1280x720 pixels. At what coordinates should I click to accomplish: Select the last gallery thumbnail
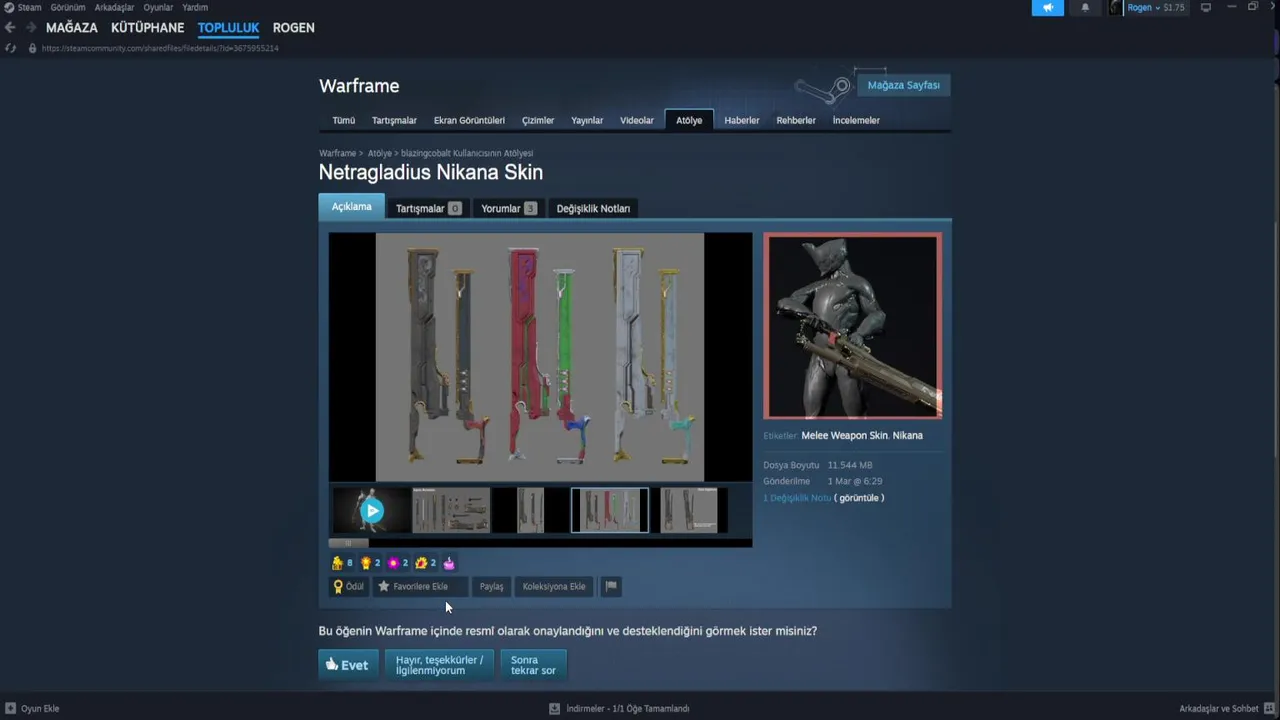pos(689,510)
